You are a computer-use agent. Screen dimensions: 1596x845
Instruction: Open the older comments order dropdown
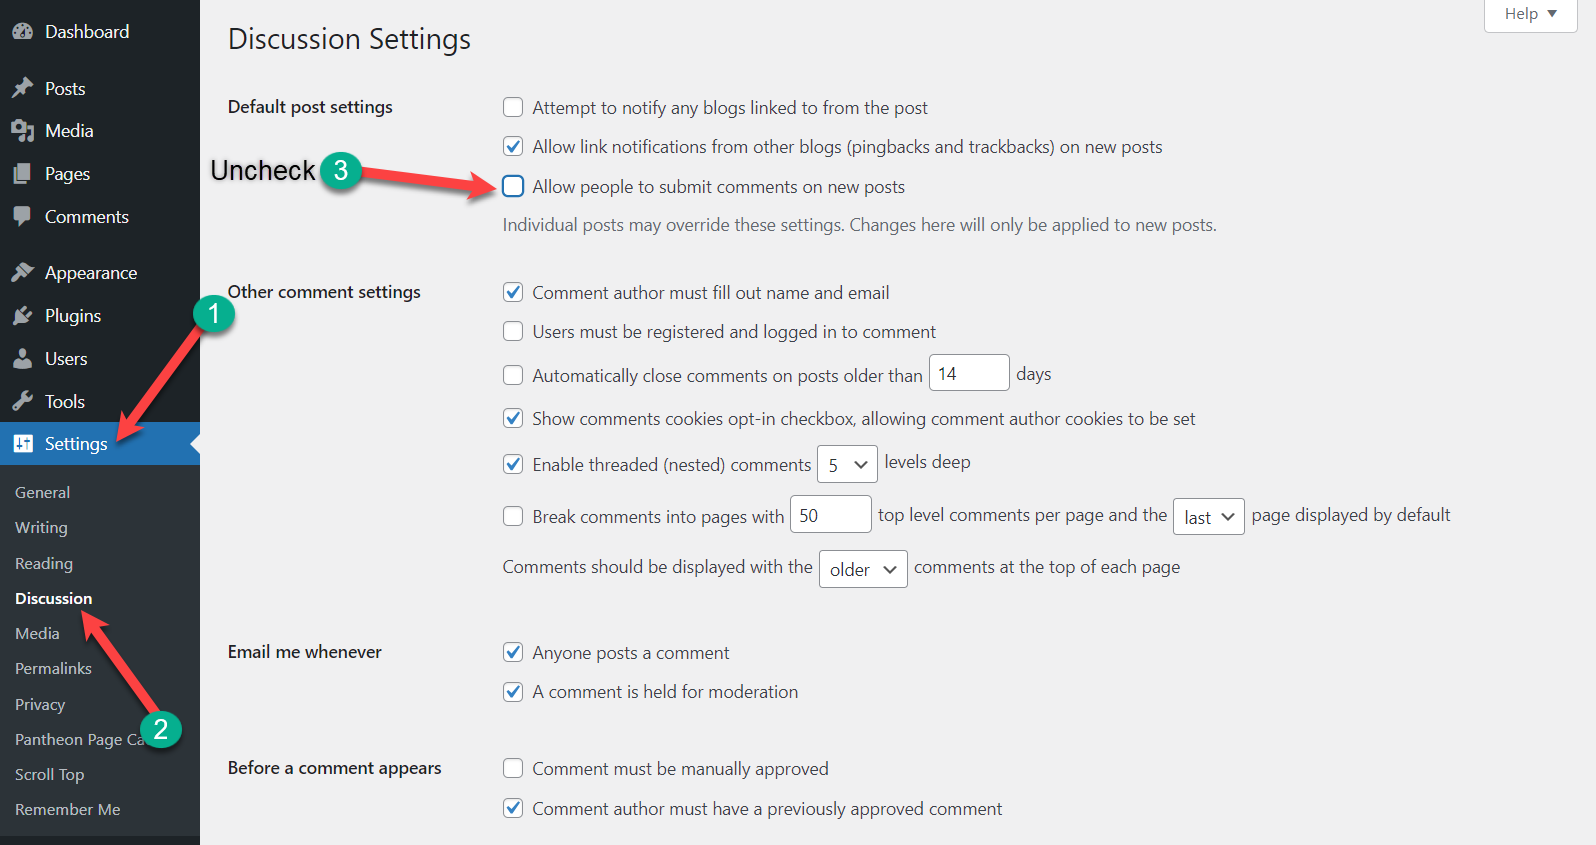pyautogui.click(x=862, y=569)
